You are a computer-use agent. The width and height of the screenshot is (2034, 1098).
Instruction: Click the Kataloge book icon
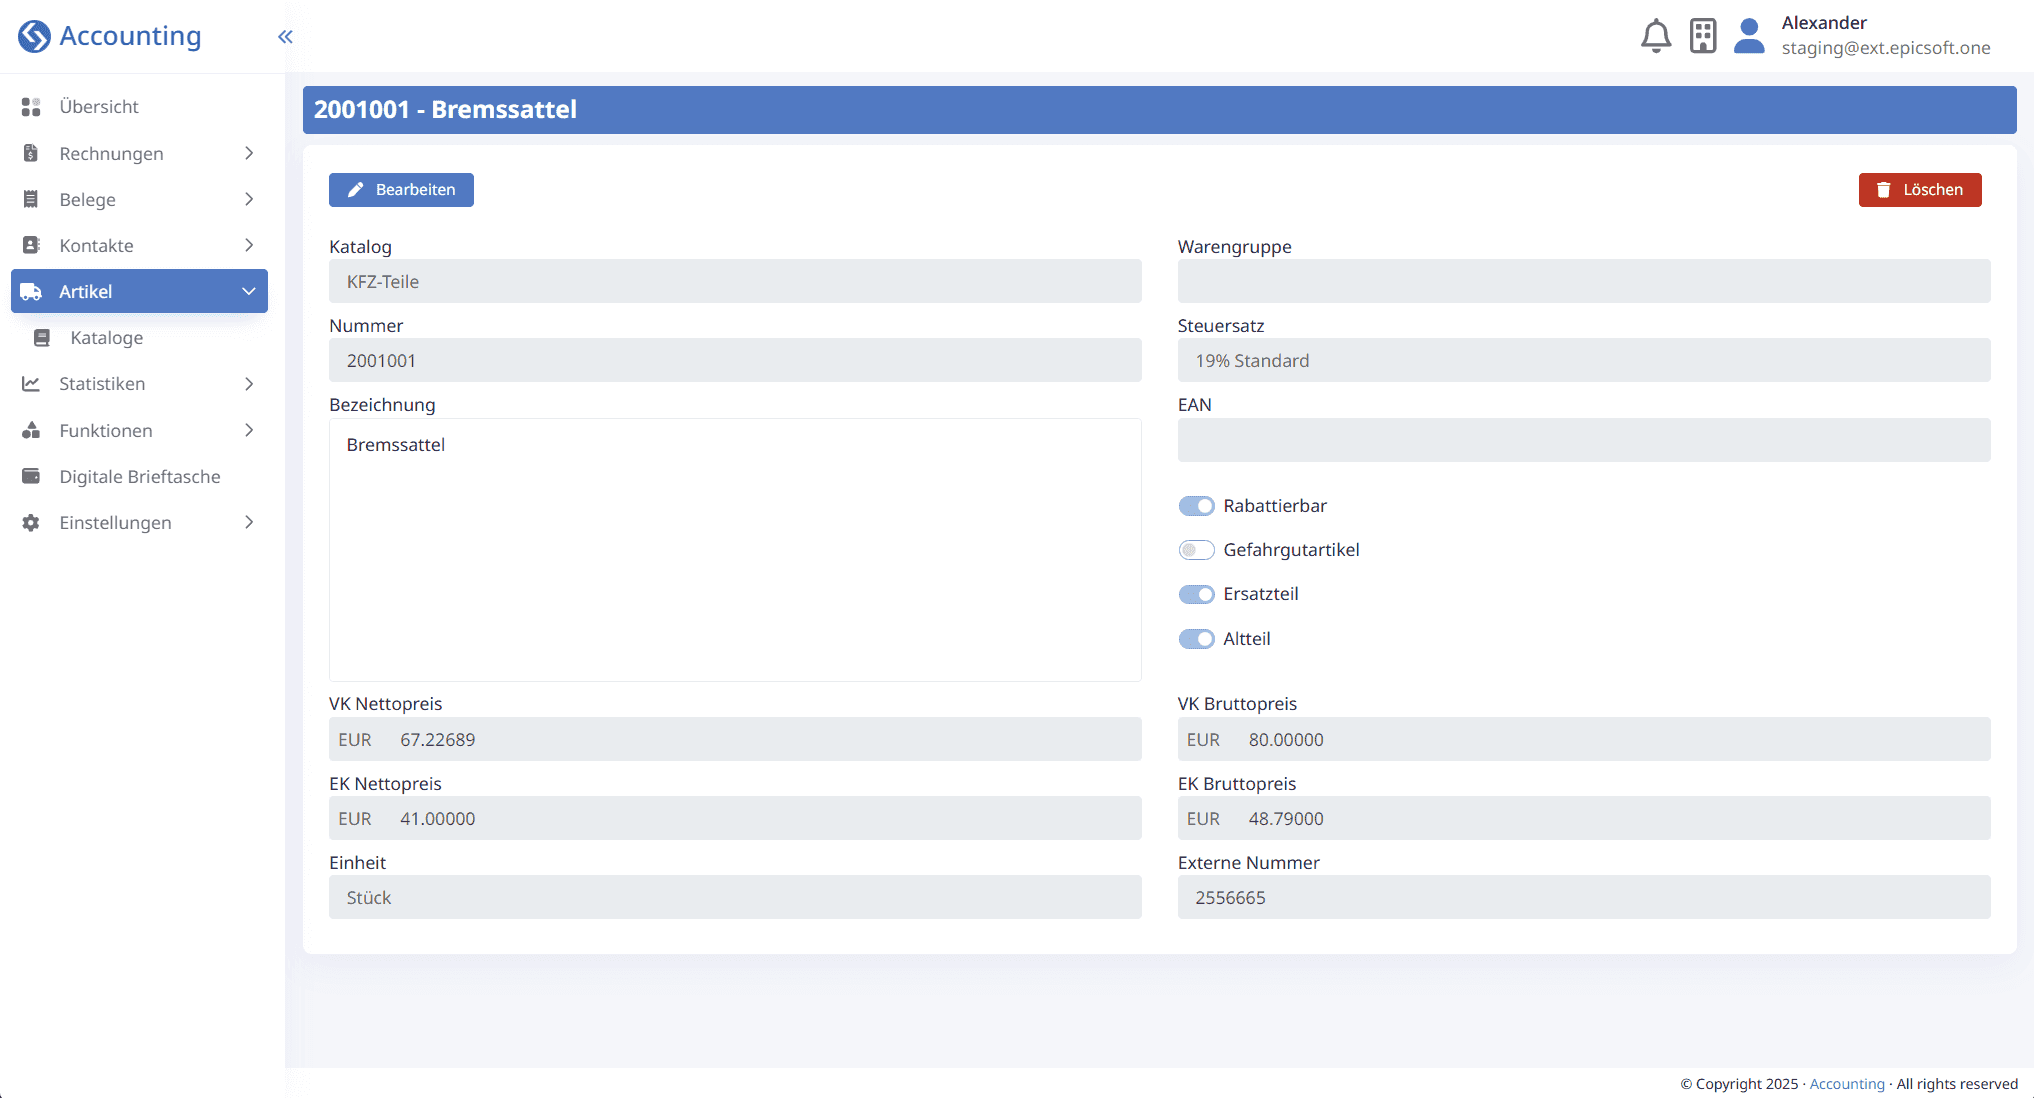[42, 338]
